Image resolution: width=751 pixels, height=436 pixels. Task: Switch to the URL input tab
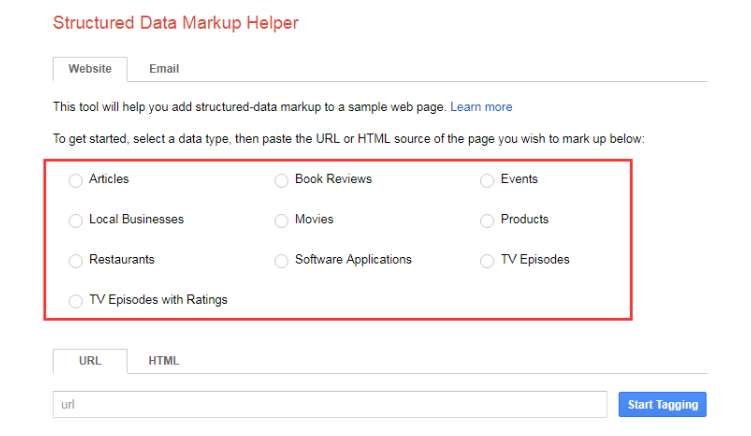coord(90,361)
